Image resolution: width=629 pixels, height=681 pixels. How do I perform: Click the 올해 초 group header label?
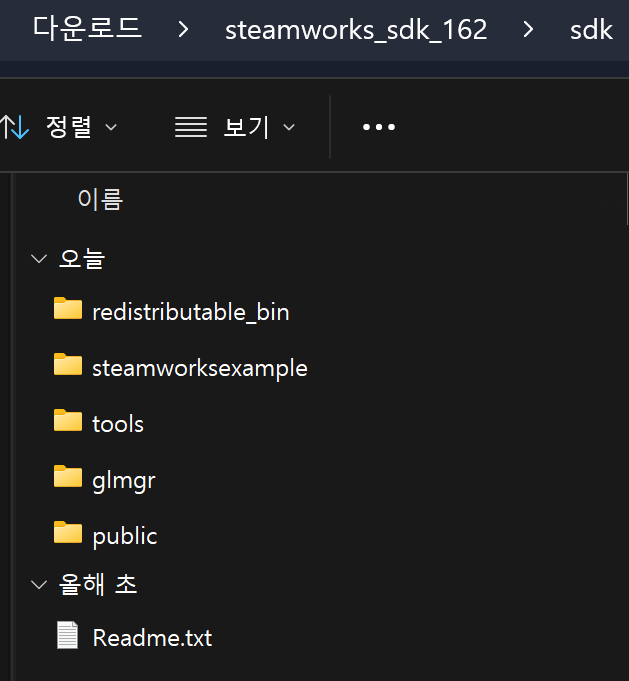(x=98, y=584)
